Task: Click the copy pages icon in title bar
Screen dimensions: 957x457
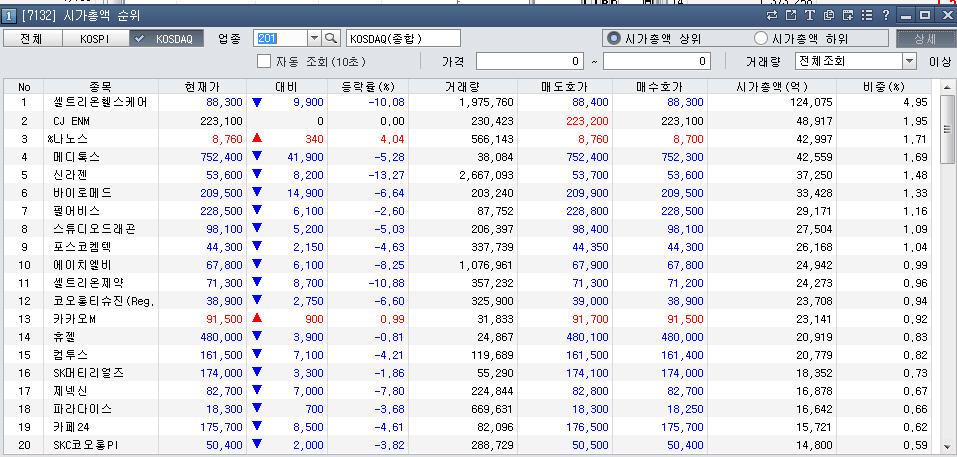Action: (829, 15)
